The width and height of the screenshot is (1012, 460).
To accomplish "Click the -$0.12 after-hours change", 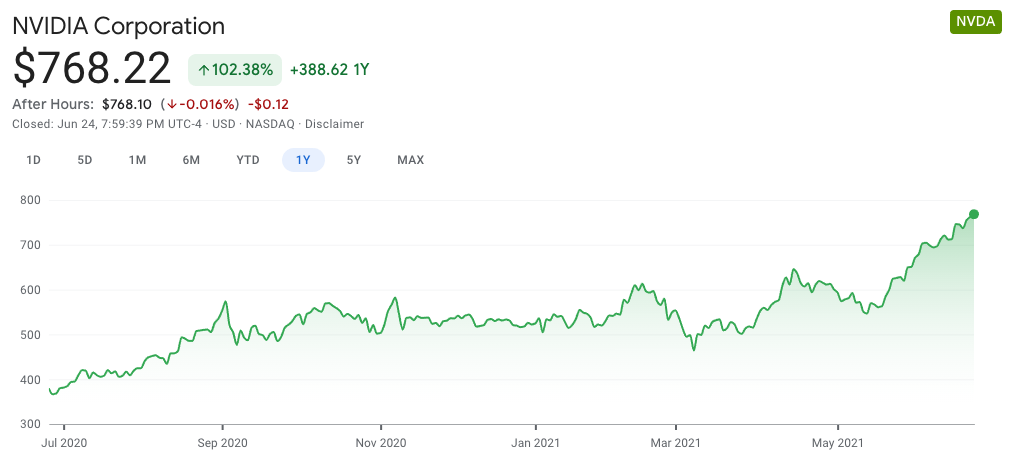I will 268,105.
